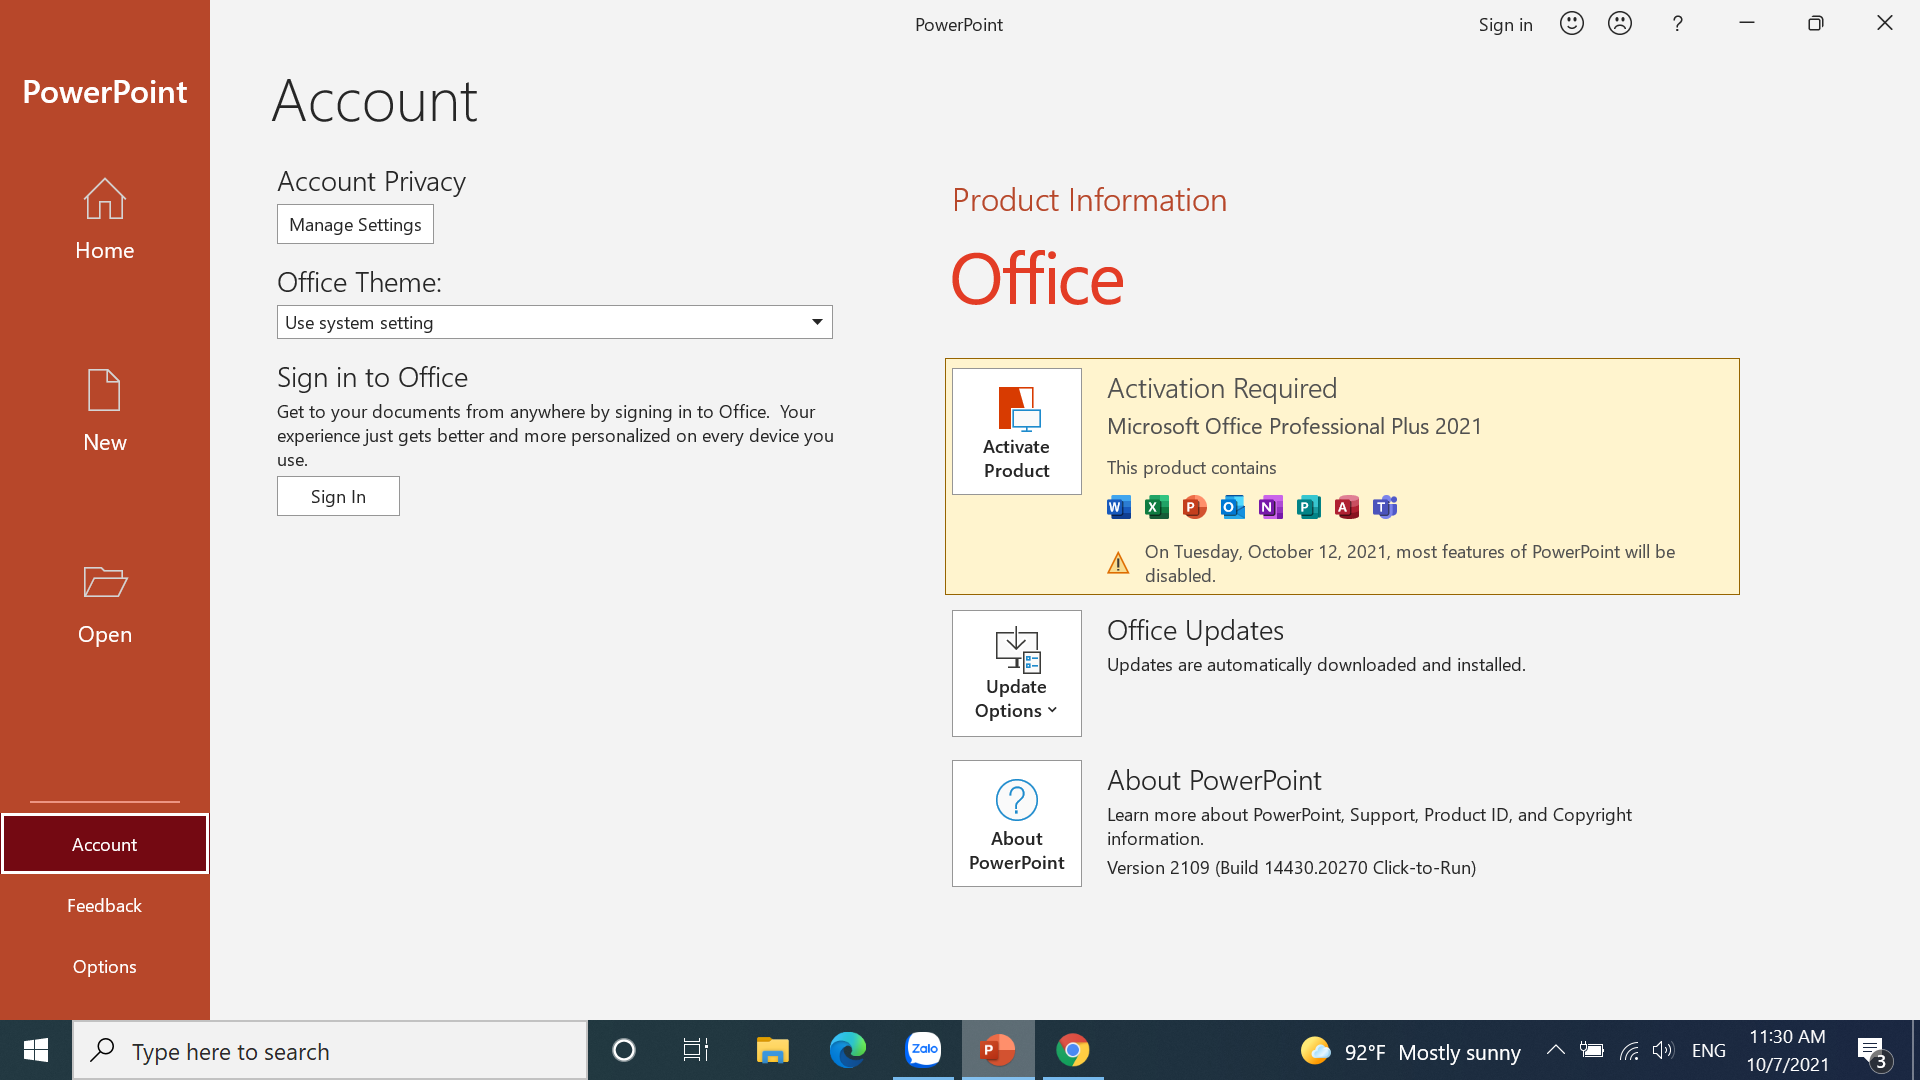Click the Outlook app icon
This screenshot has width=1920, height=1080.
point(1233,507)
